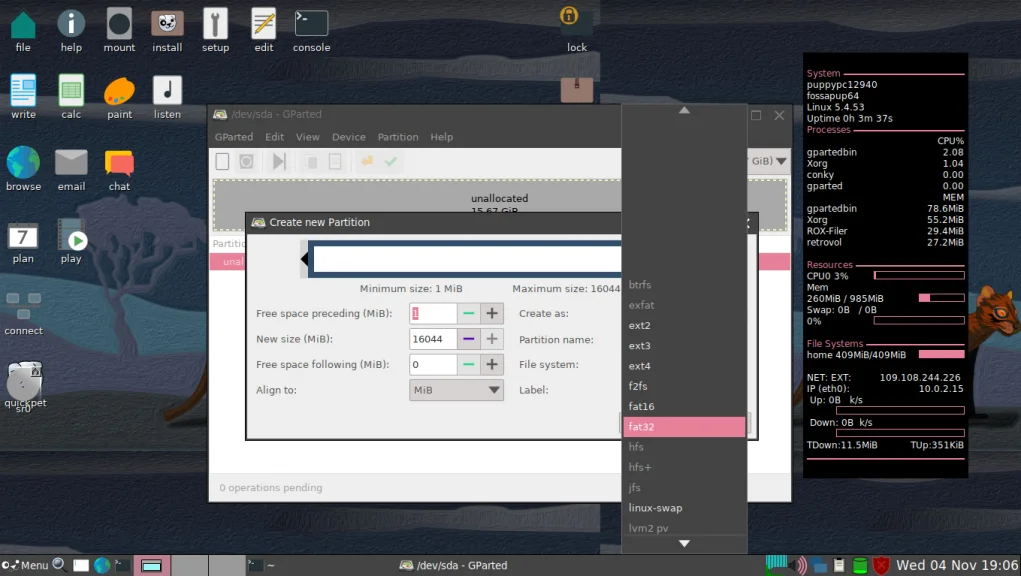Open the Align to MiB dropdown
Image resolution: width=1021 pixels, height=576 pixels.
(x=456, y=390)
